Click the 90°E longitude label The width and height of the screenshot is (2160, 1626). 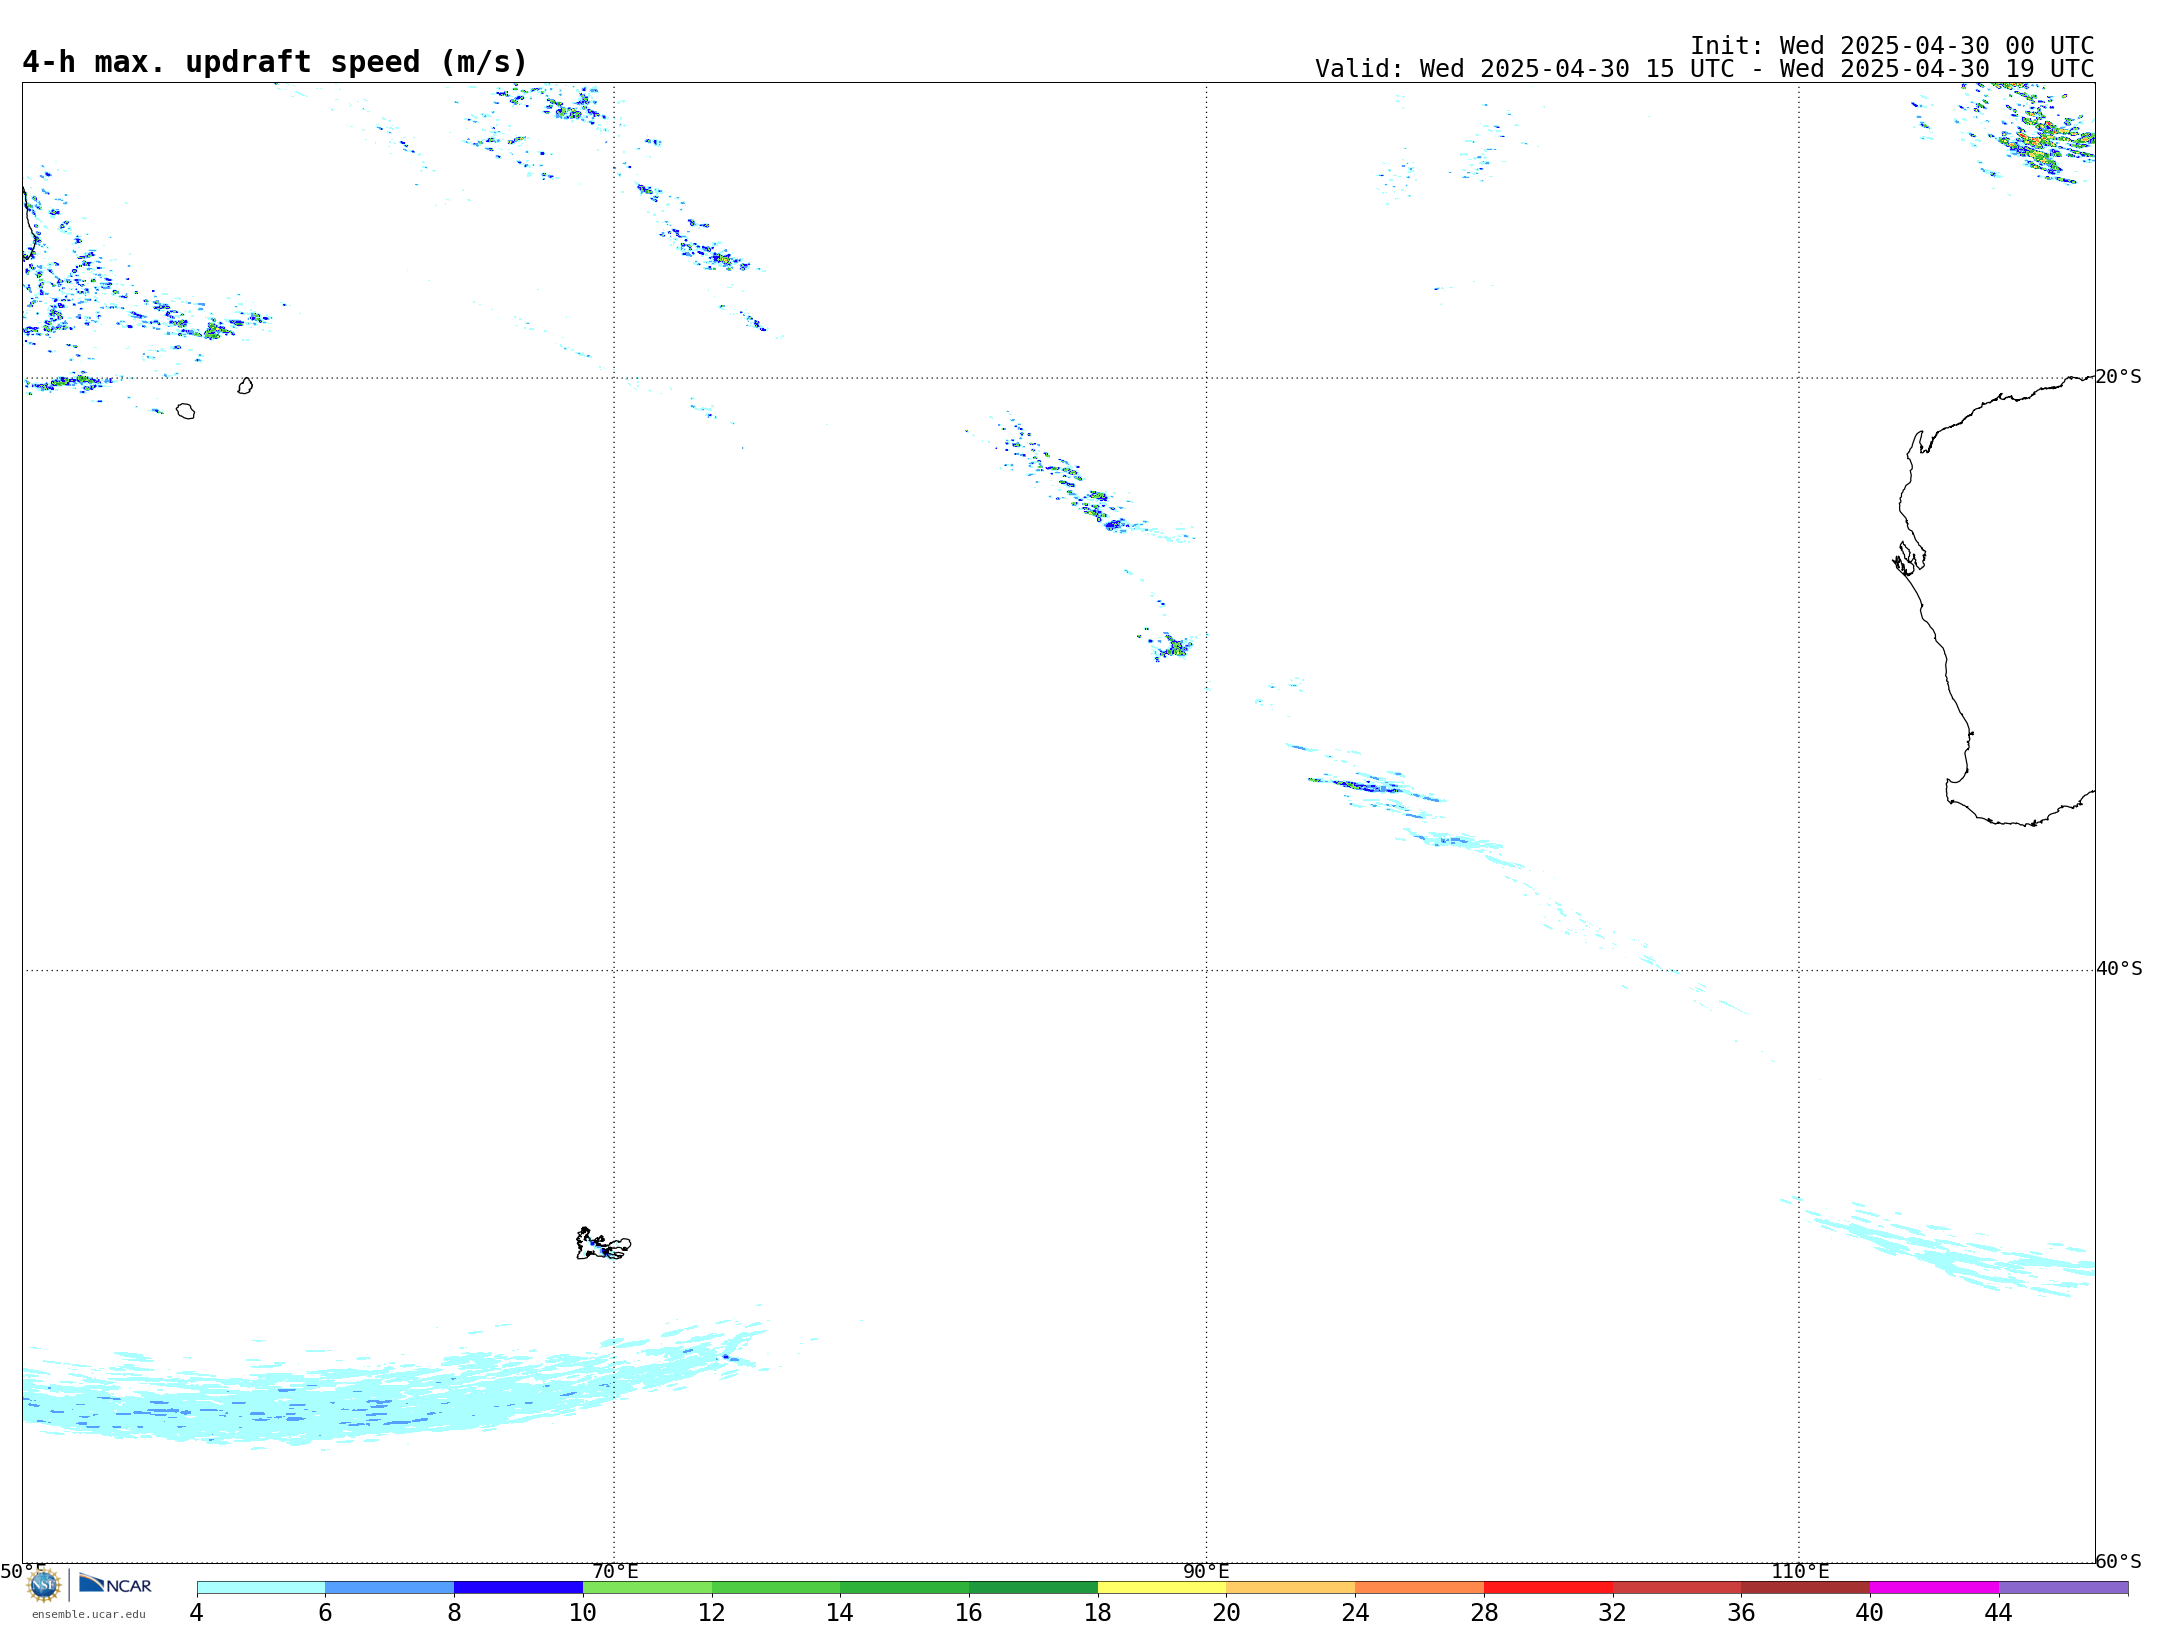1206,1571
